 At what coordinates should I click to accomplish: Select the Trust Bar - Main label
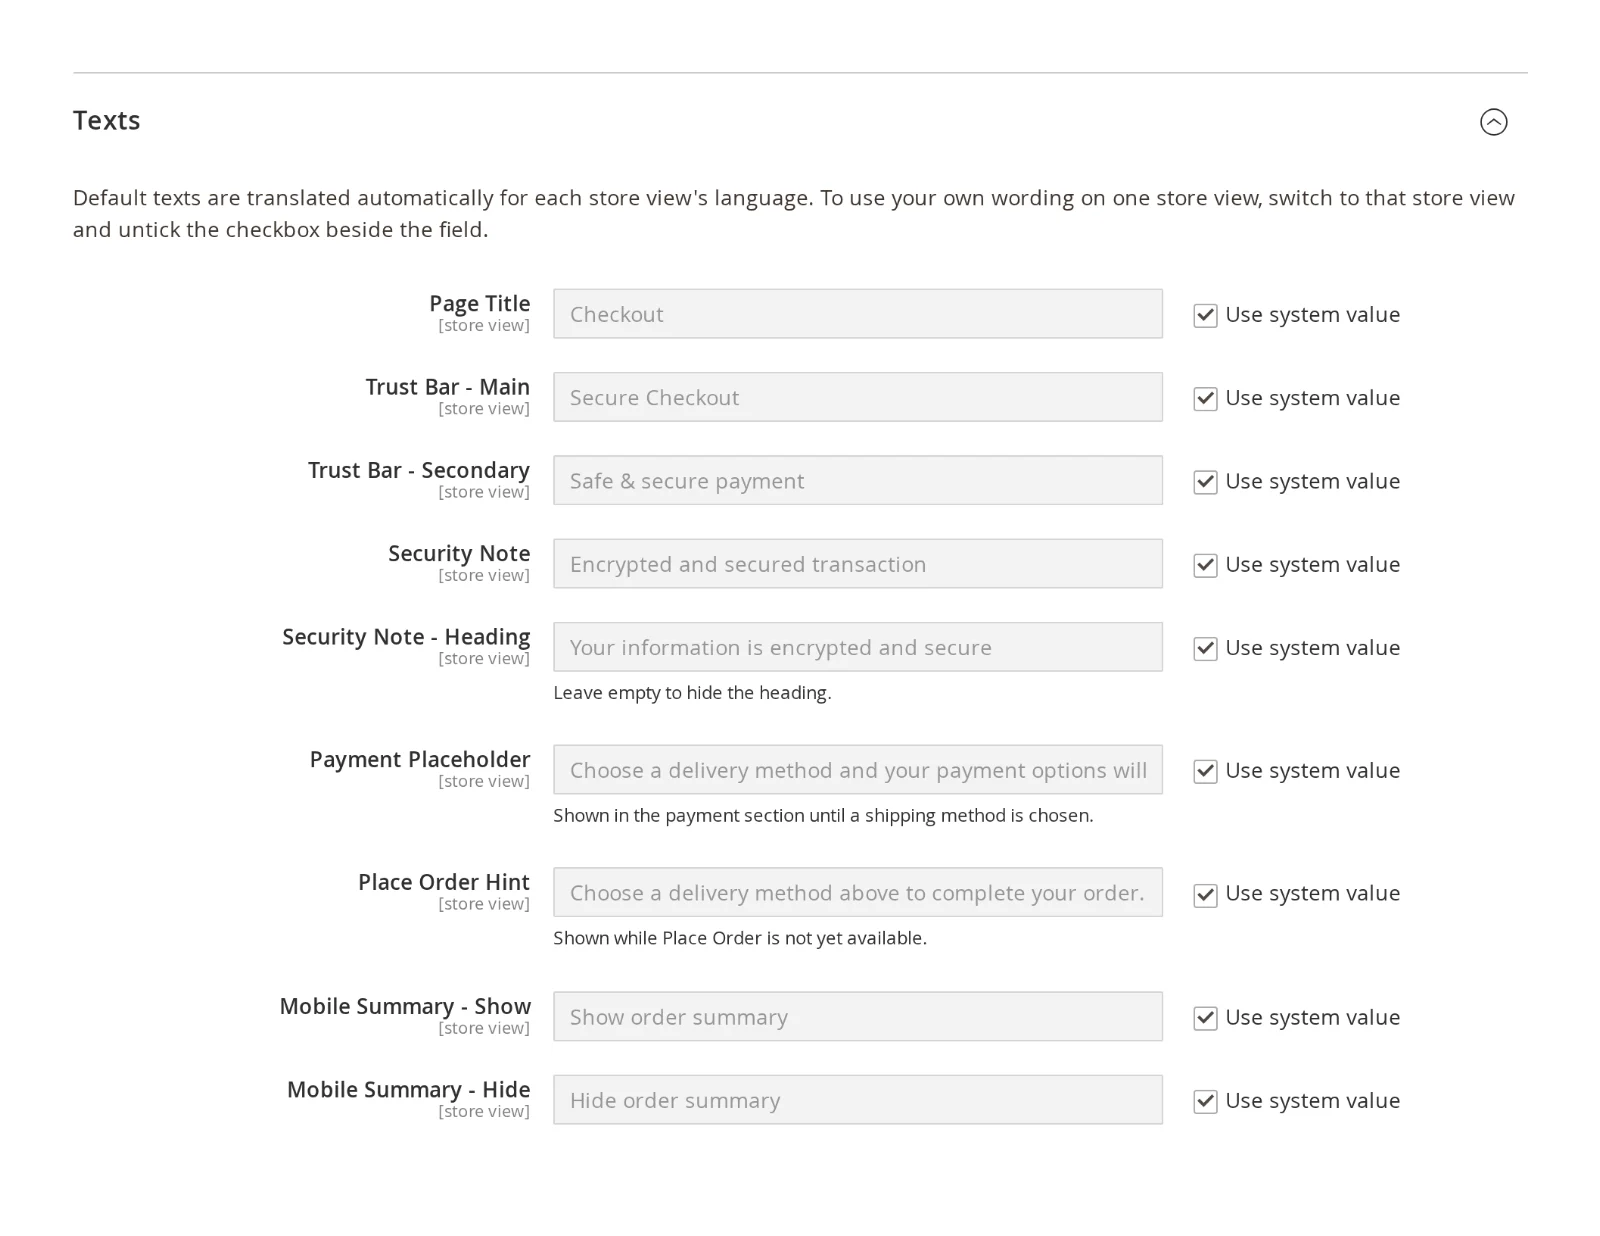click(x=448, y=387)
